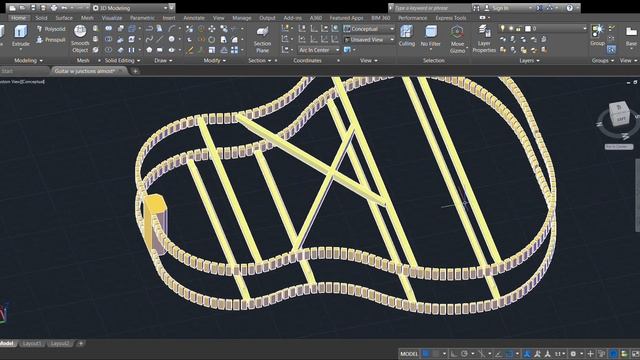
Task: Open the Unsaved View dropdown
Action: pos(369,40)
